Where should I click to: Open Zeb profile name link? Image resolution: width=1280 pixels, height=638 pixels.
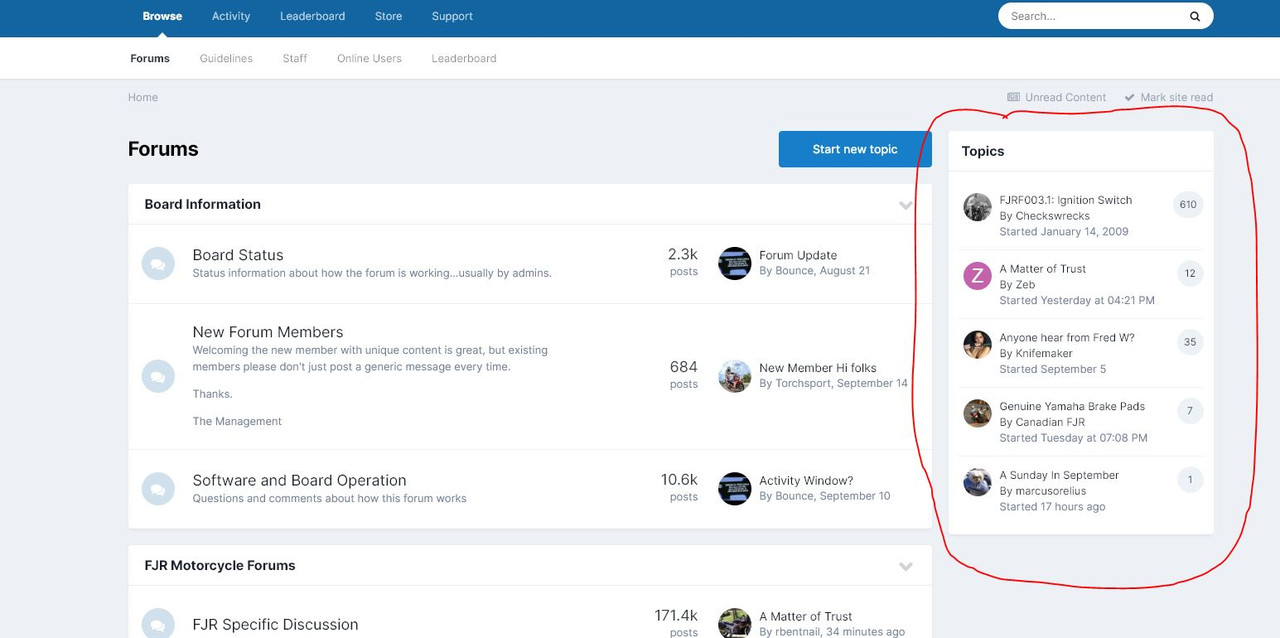(1025, 285)
